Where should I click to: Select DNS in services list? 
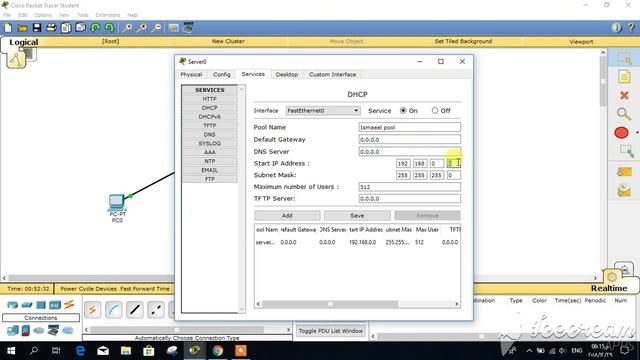click(209, 135)
